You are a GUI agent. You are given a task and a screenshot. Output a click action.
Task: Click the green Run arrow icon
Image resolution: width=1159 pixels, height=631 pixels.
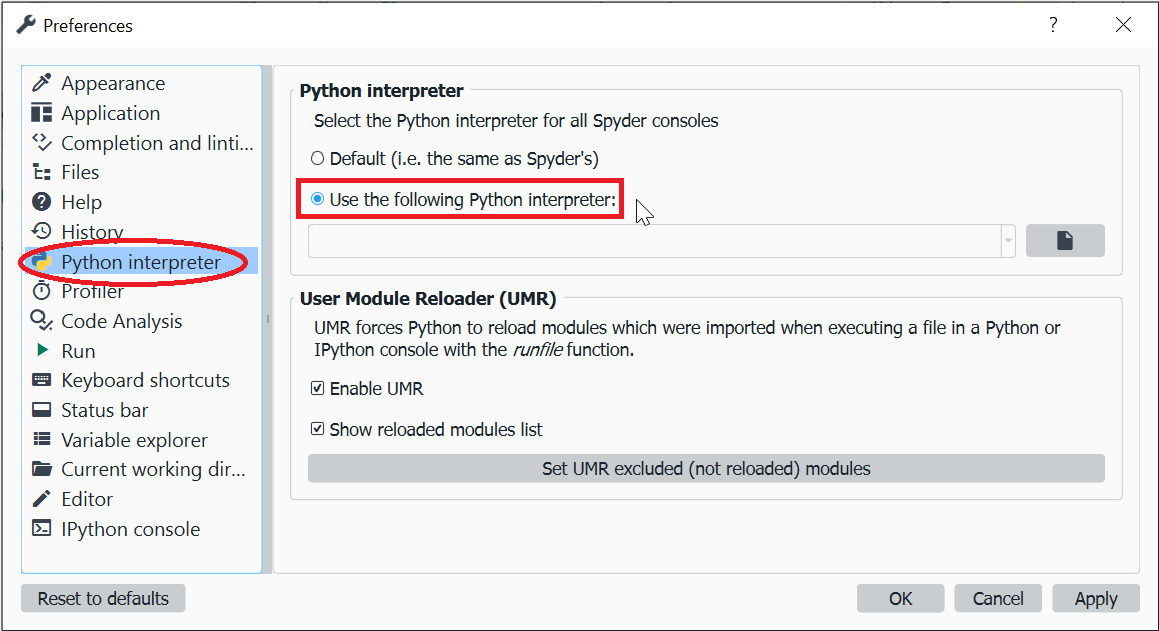[42, 350]
